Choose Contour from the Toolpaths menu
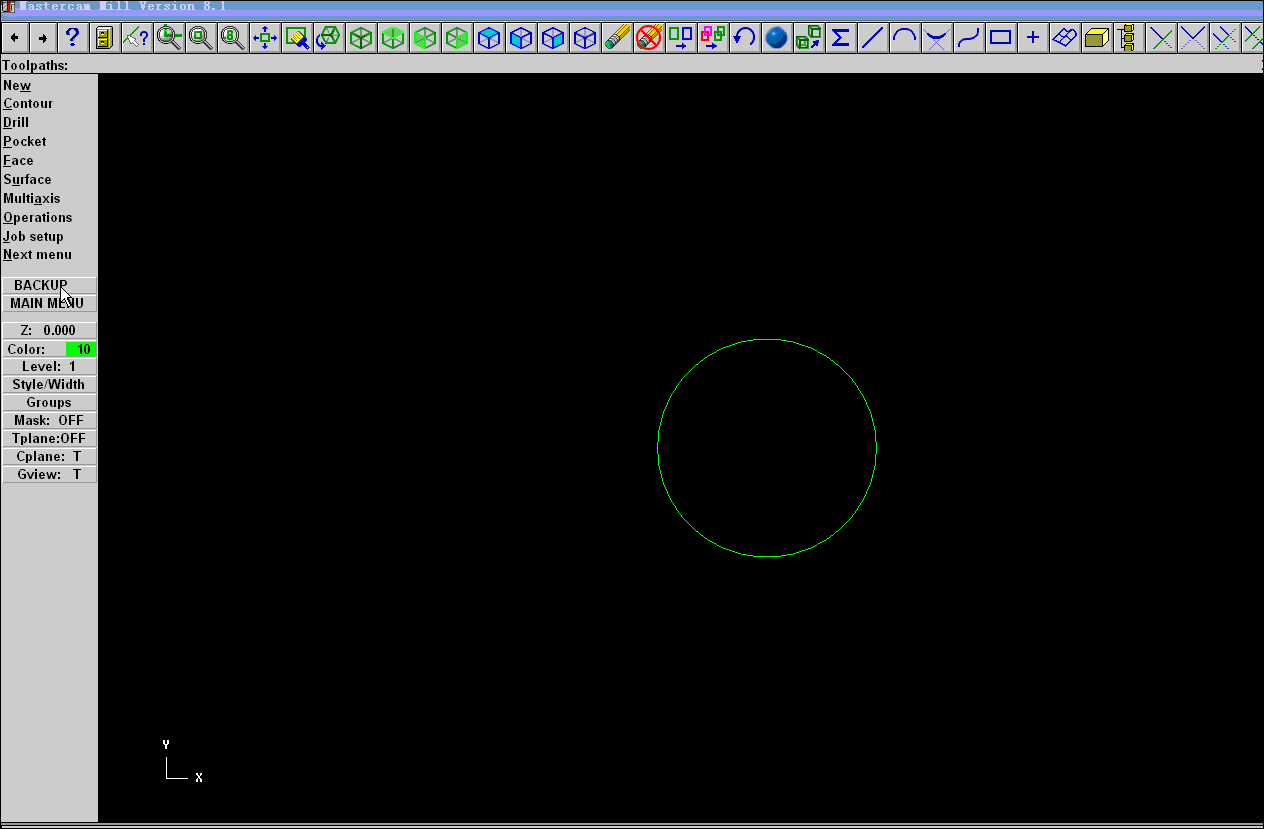1264x829 pixels. pyautogui.click(x=28, y=104)
